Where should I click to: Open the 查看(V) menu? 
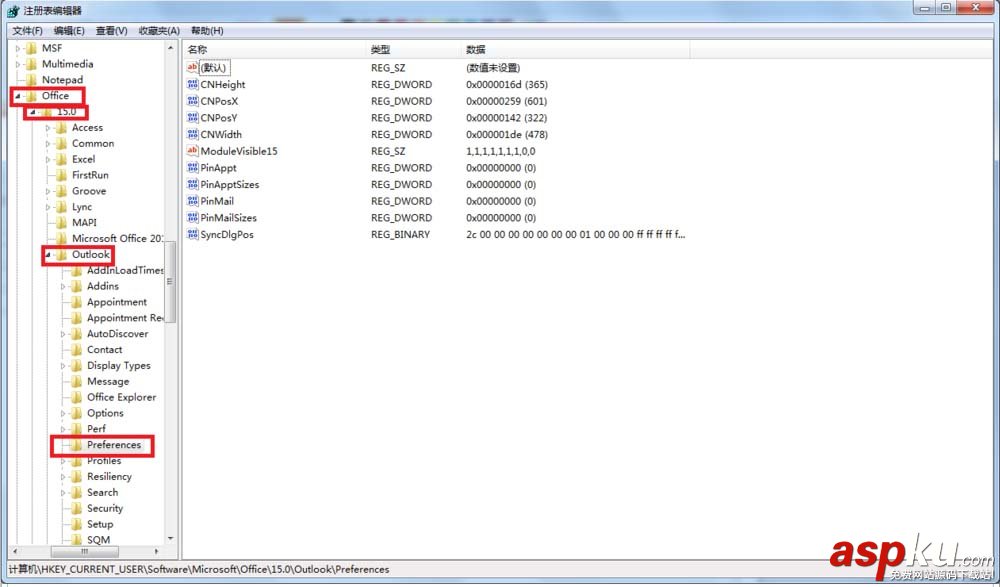click(106, 30)
